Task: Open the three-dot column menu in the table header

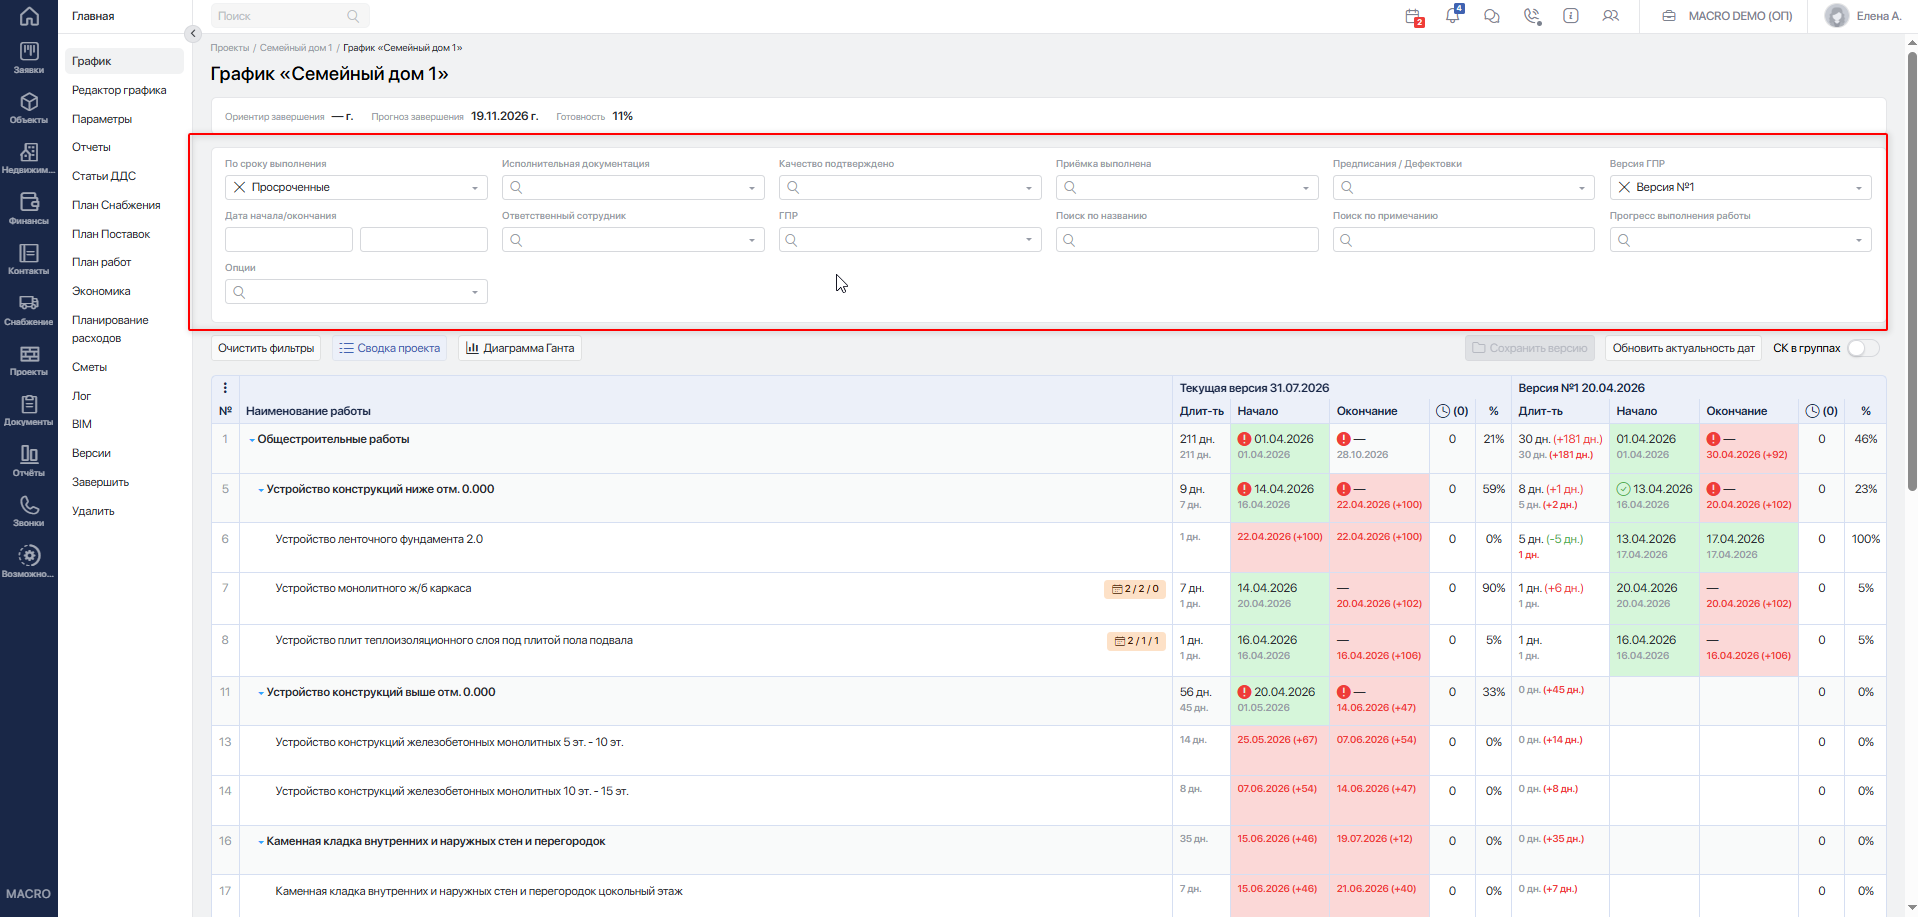Action: click(225, 388)
